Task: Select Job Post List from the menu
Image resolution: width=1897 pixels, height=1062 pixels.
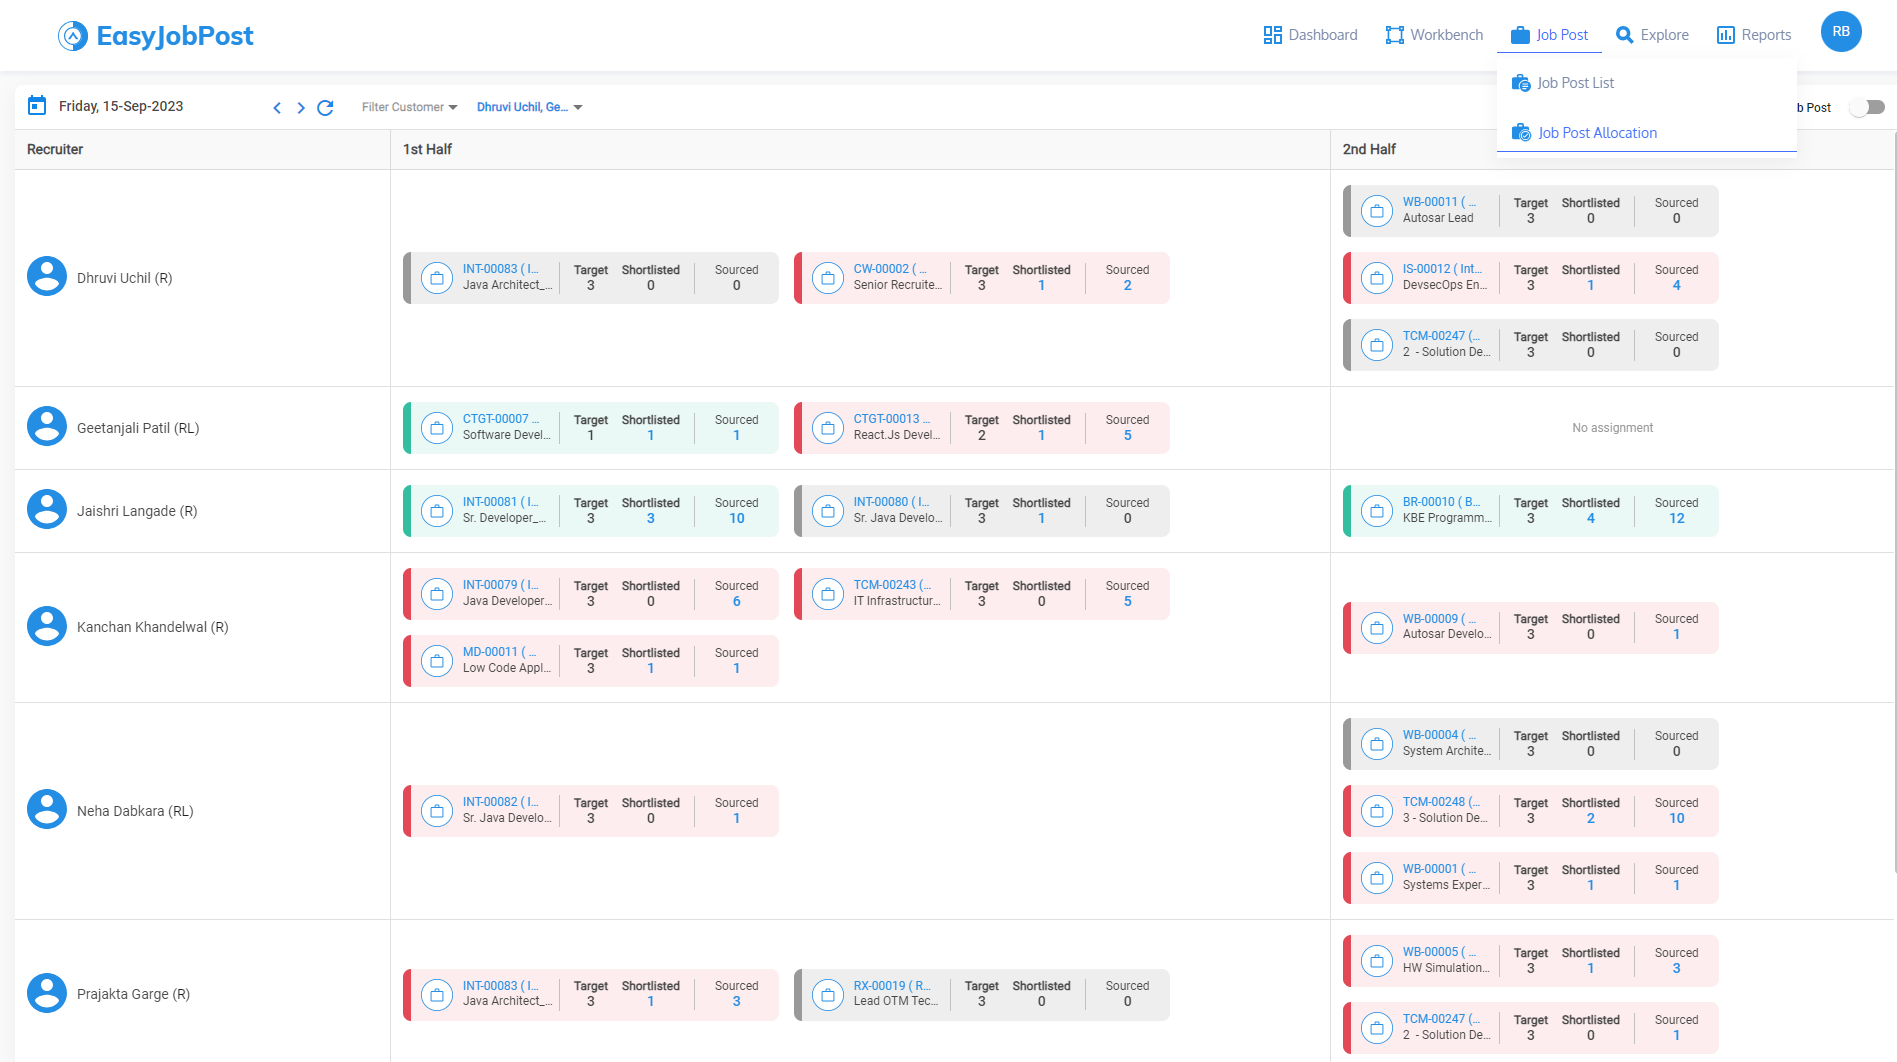Action: [x=1575, y=83]
